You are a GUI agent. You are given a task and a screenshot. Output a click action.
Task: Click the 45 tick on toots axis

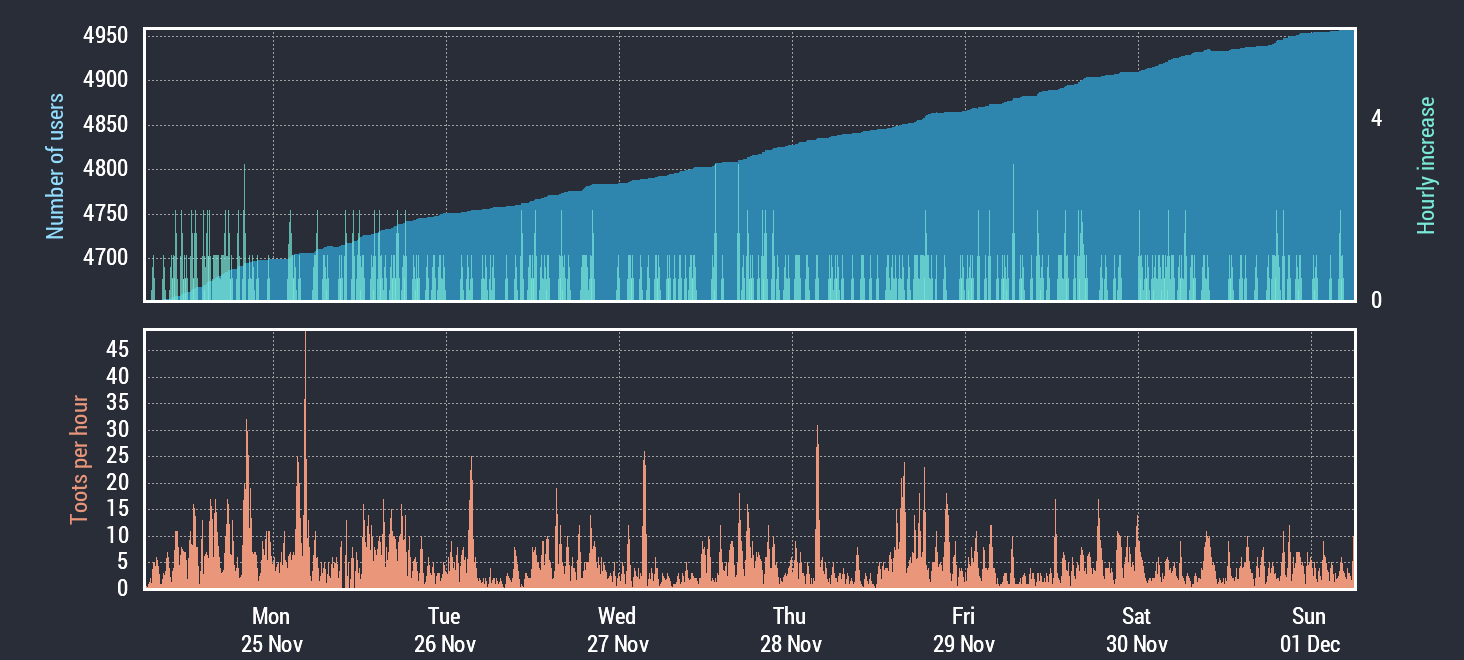pos(117,350)
